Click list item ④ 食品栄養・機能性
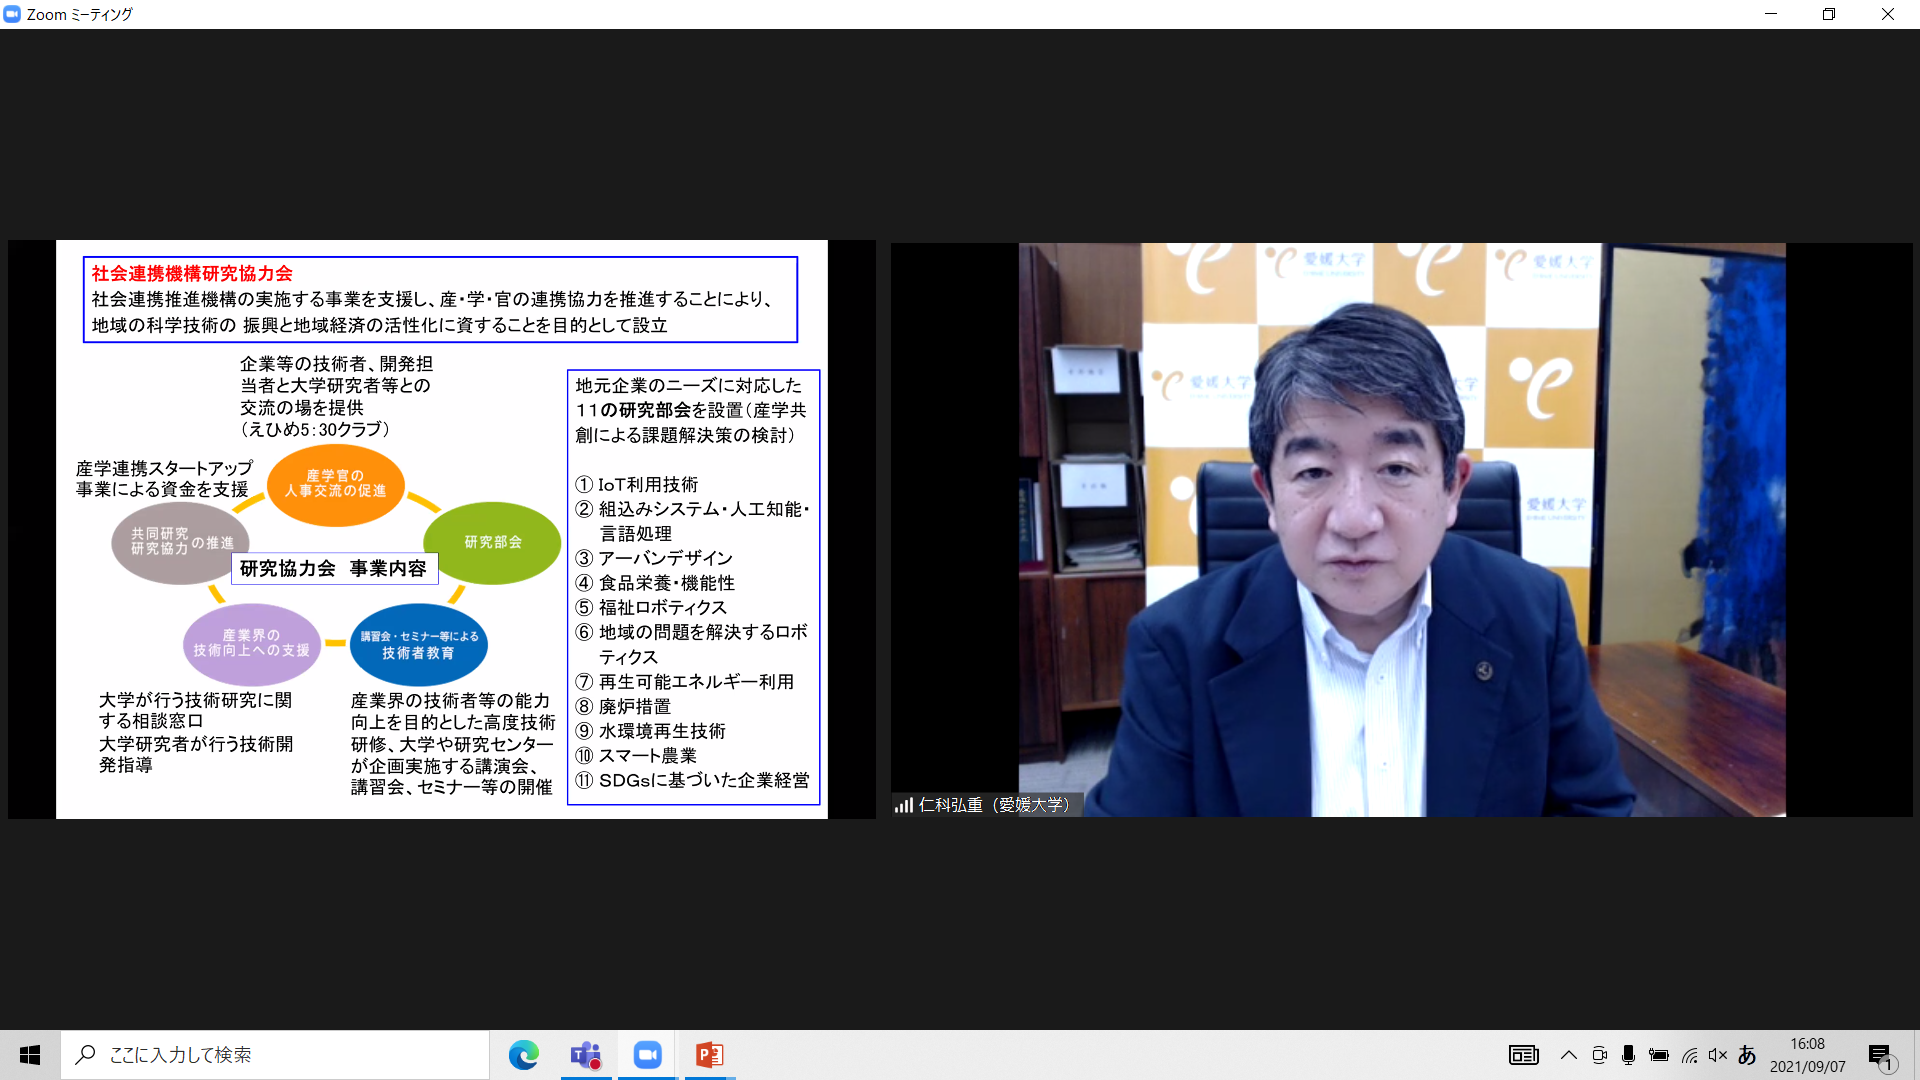This screenshot has height=1080, width=1920. pyautogui.click(x=655, y=583)
